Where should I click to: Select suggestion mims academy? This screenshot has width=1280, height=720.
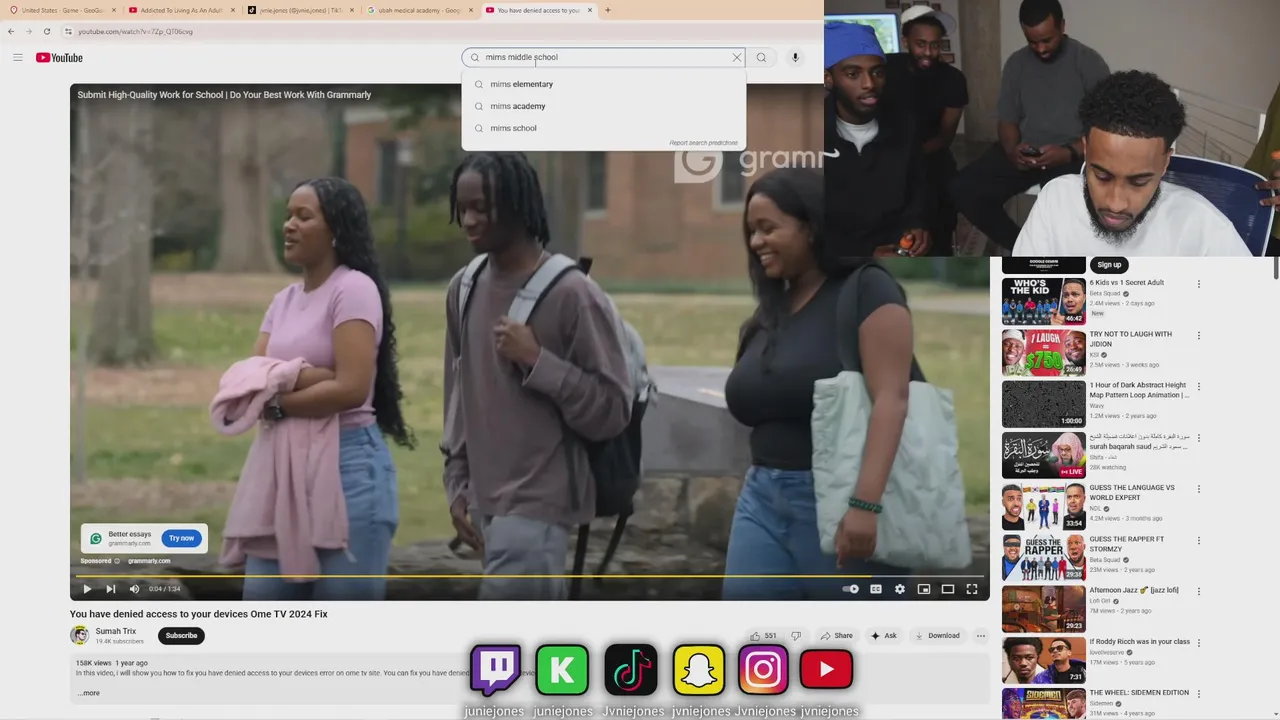[604, 106]
